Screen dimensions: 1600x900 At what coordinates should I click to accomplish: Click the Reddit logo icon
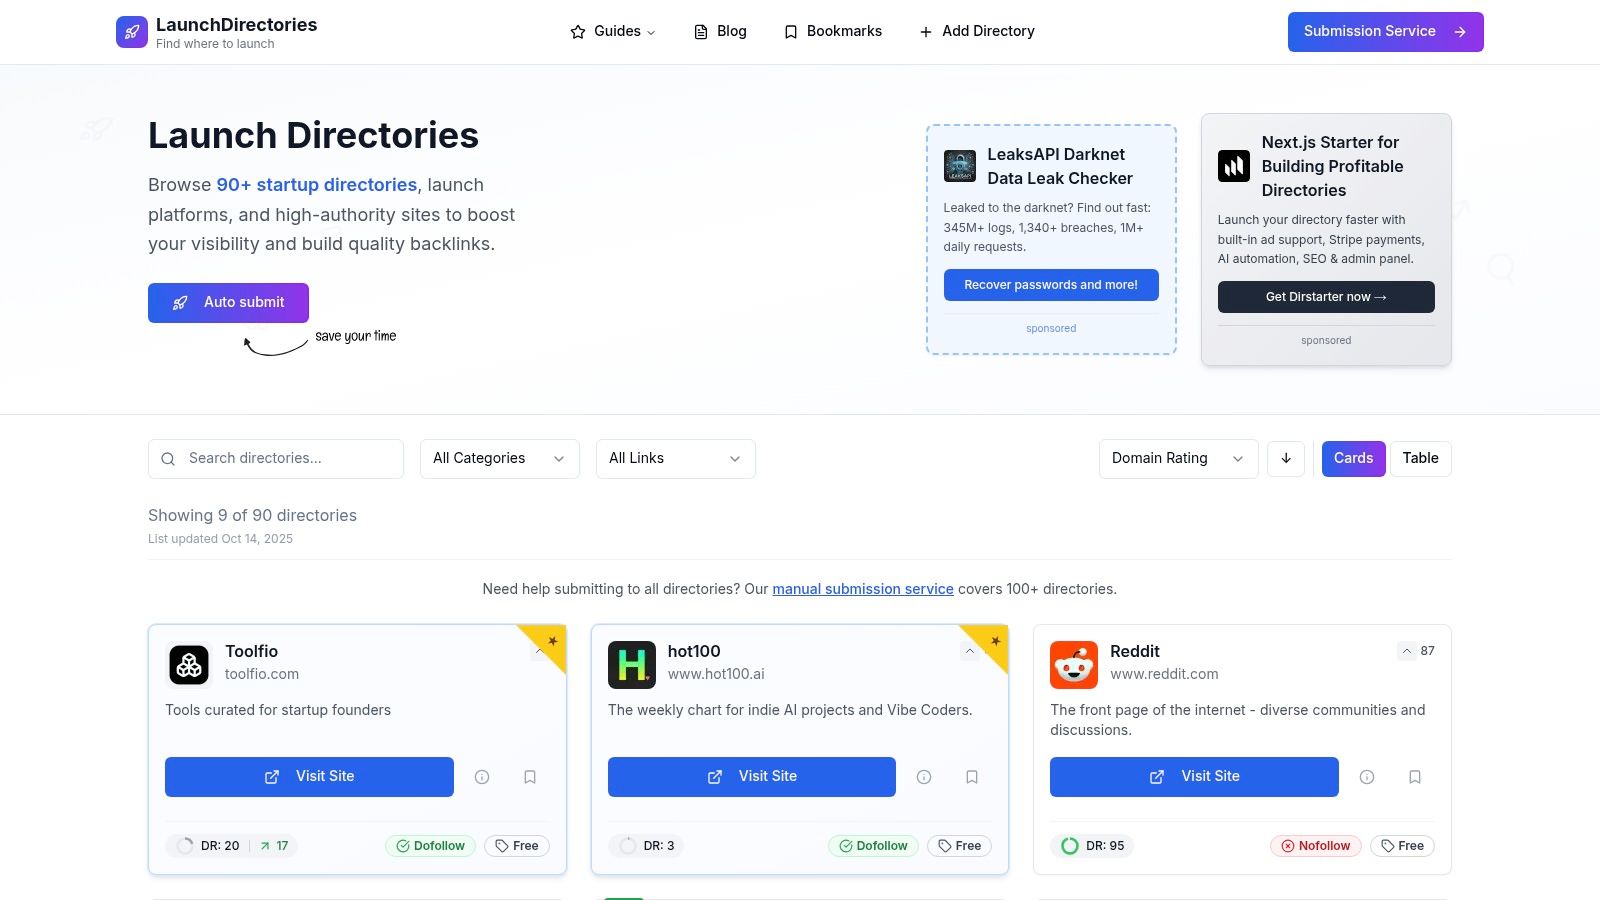1073,665
